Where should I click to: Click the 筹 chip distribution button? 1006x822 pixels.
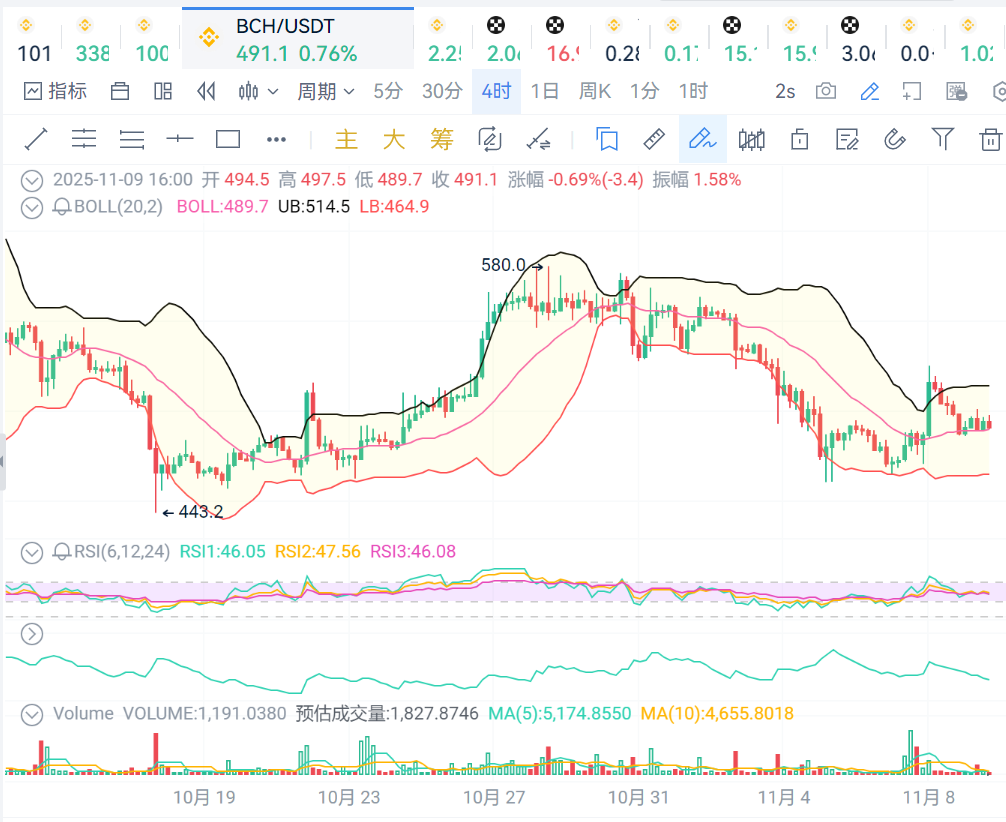coord(442,139)
